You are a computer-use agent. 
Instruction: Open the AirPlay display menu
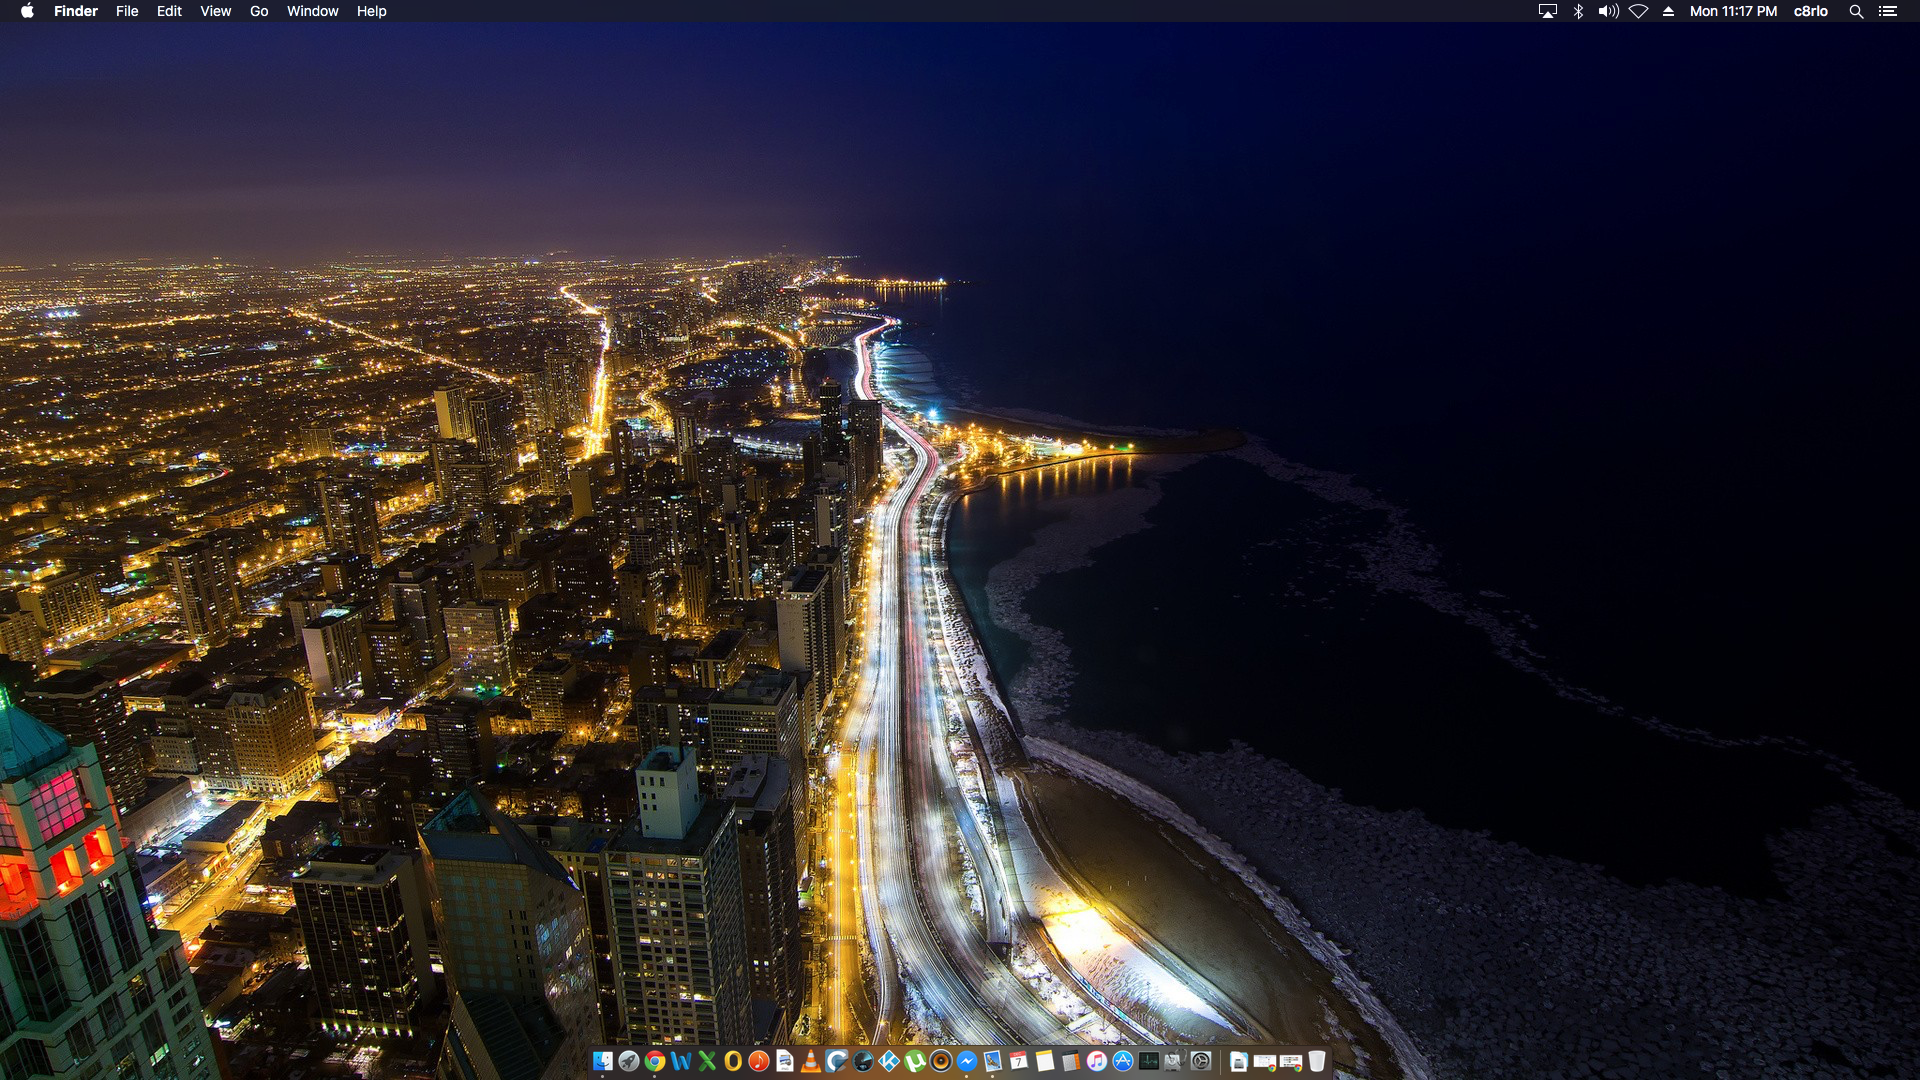pyautogui.click(x=1547, y=11)
